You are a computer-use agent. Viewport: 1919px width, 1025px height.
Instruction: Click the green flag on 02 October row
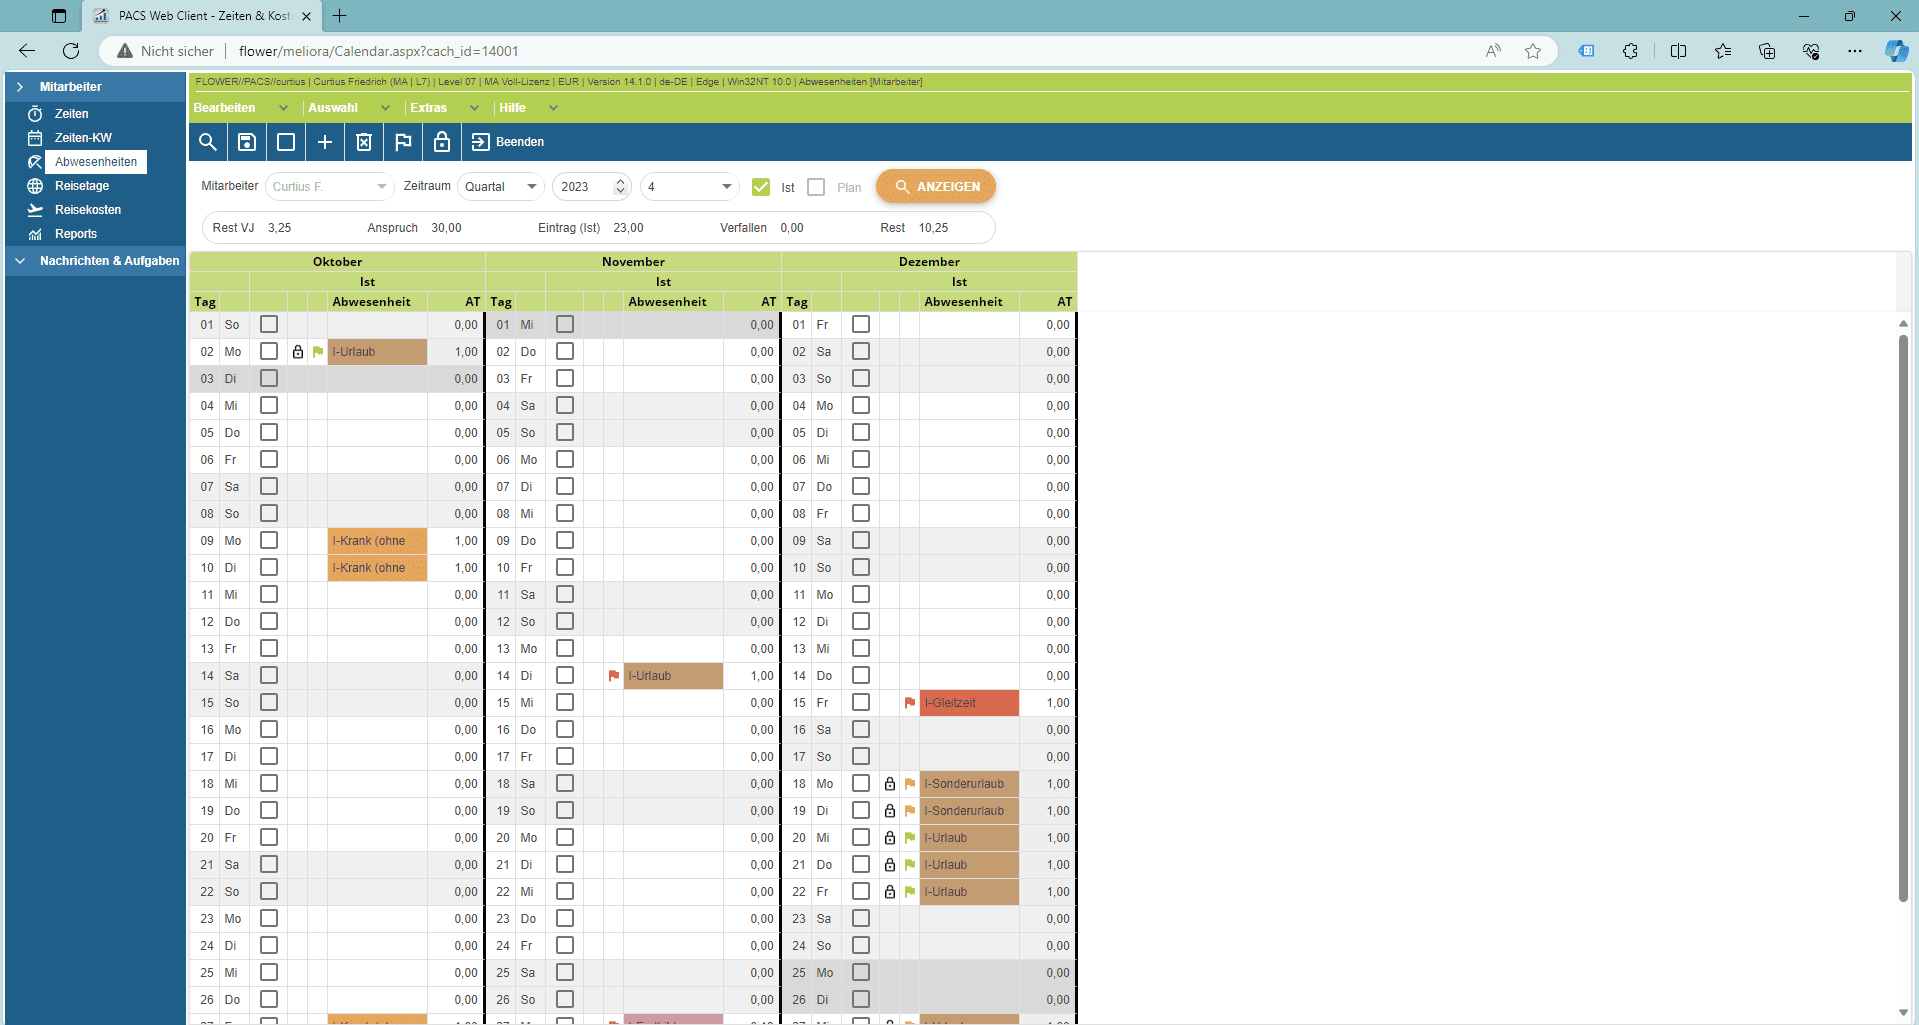[318, 352]
